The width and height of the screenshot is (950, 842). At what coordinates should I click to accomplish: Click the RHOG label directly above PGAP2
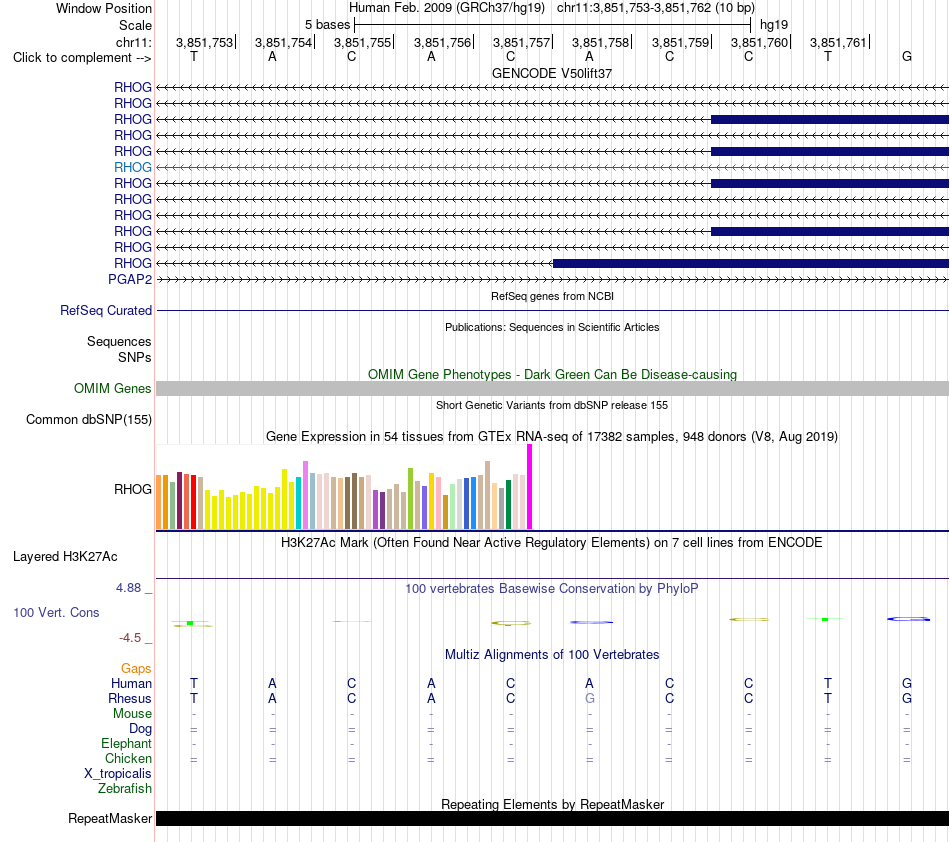click(x=133, y=263)
